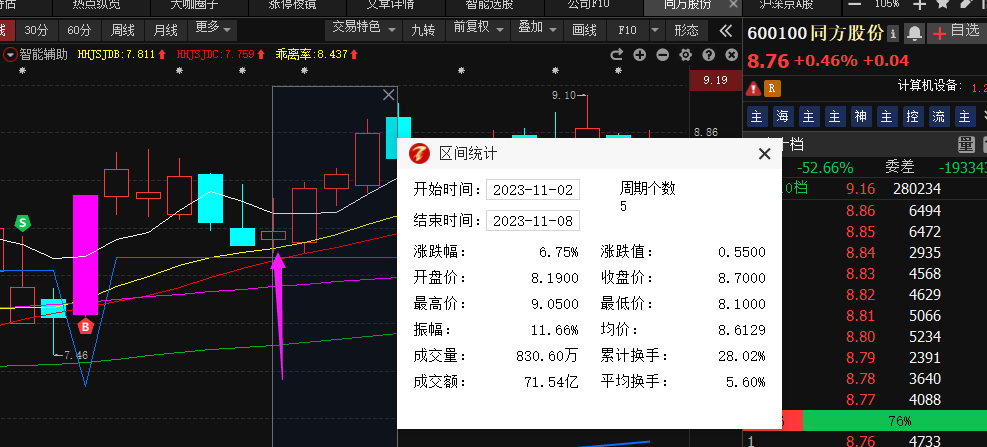This screenshot has width=987, height=447.
Task: Activate the 画线 drawing tool
Action: (584, 30)
